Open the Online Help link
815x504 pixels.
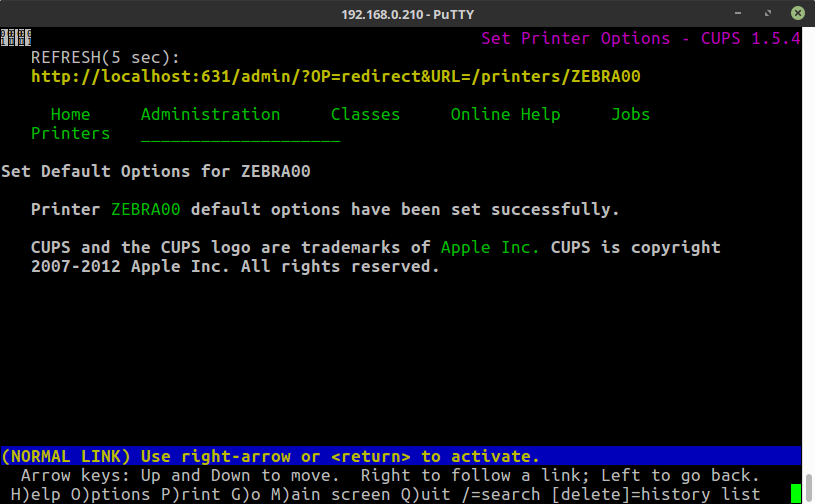click(505, 114)
